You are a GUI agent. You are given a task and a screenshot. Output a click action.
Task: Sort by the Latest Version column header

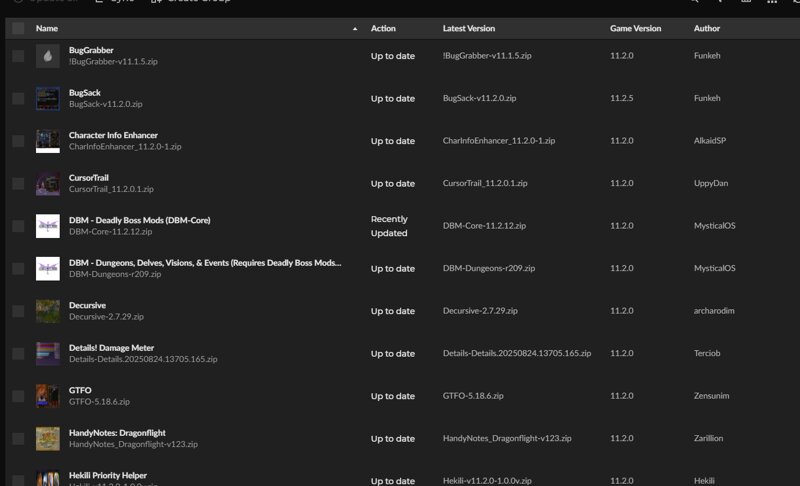pyautogui.click(x=469, y=29)
